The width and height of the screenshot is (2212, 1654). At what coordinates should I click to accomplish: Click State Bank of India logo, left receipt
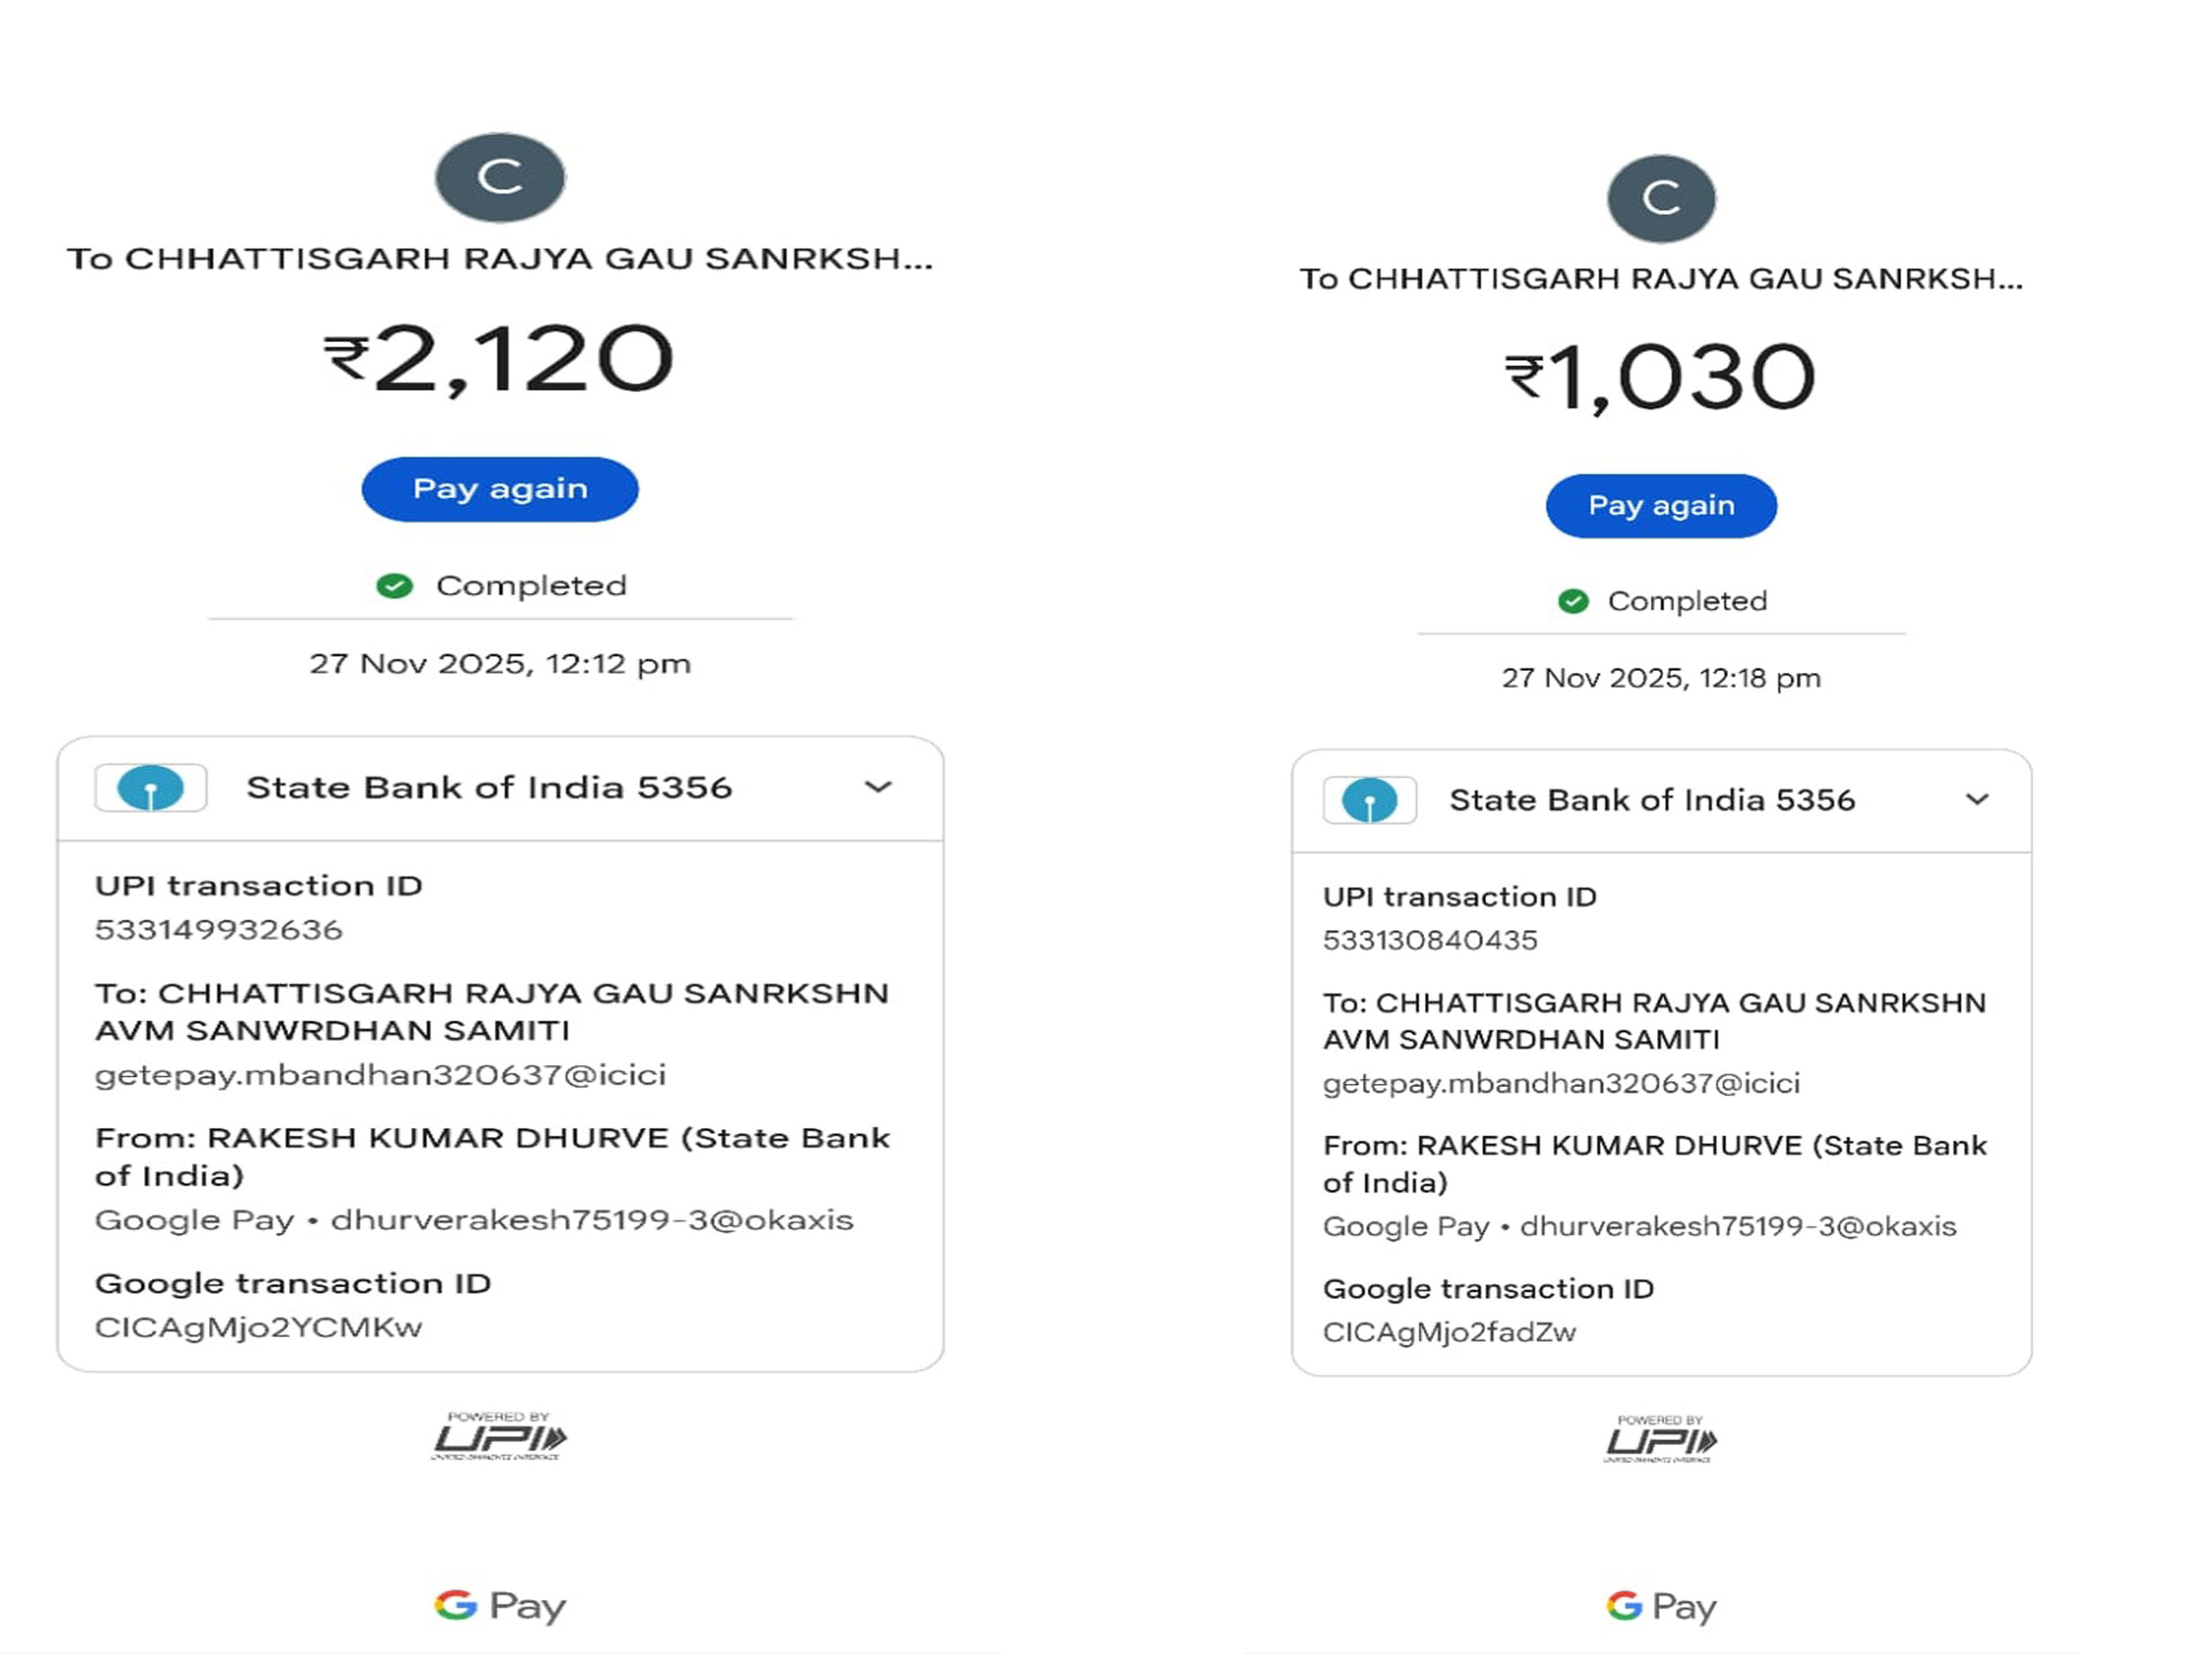point(151,788)
